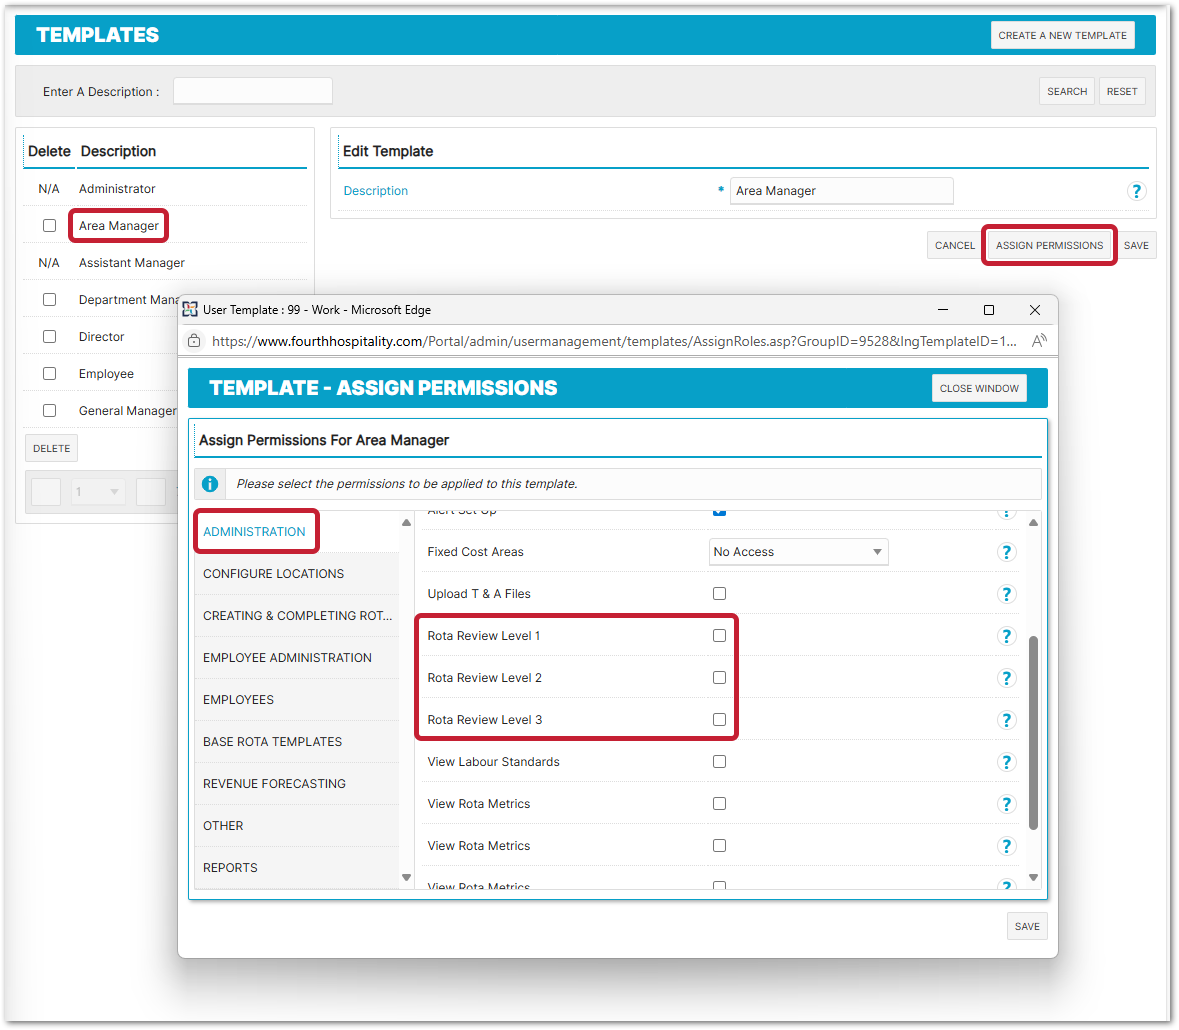
Task: Click the Enter A Description search field
Action: click(x=253, y=91)
